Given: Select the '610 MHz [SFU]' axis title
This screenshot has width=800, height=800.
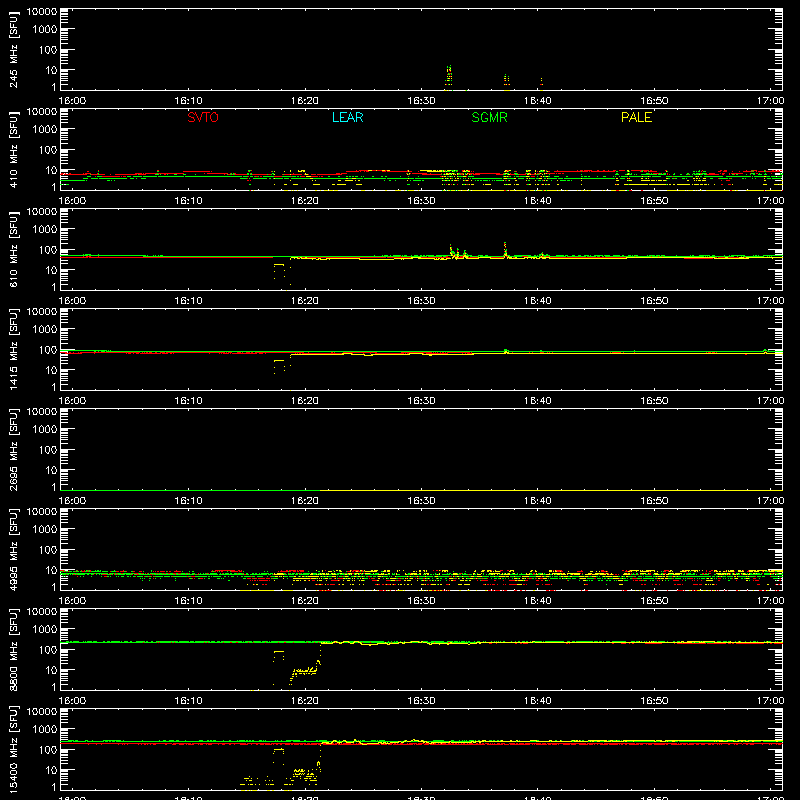Looking at the screenshot, I should (14, 249).
